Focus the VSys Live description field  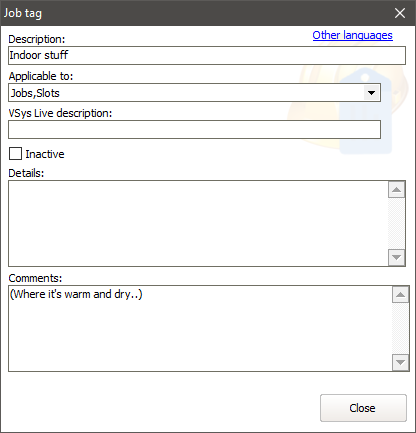[194, 130]
